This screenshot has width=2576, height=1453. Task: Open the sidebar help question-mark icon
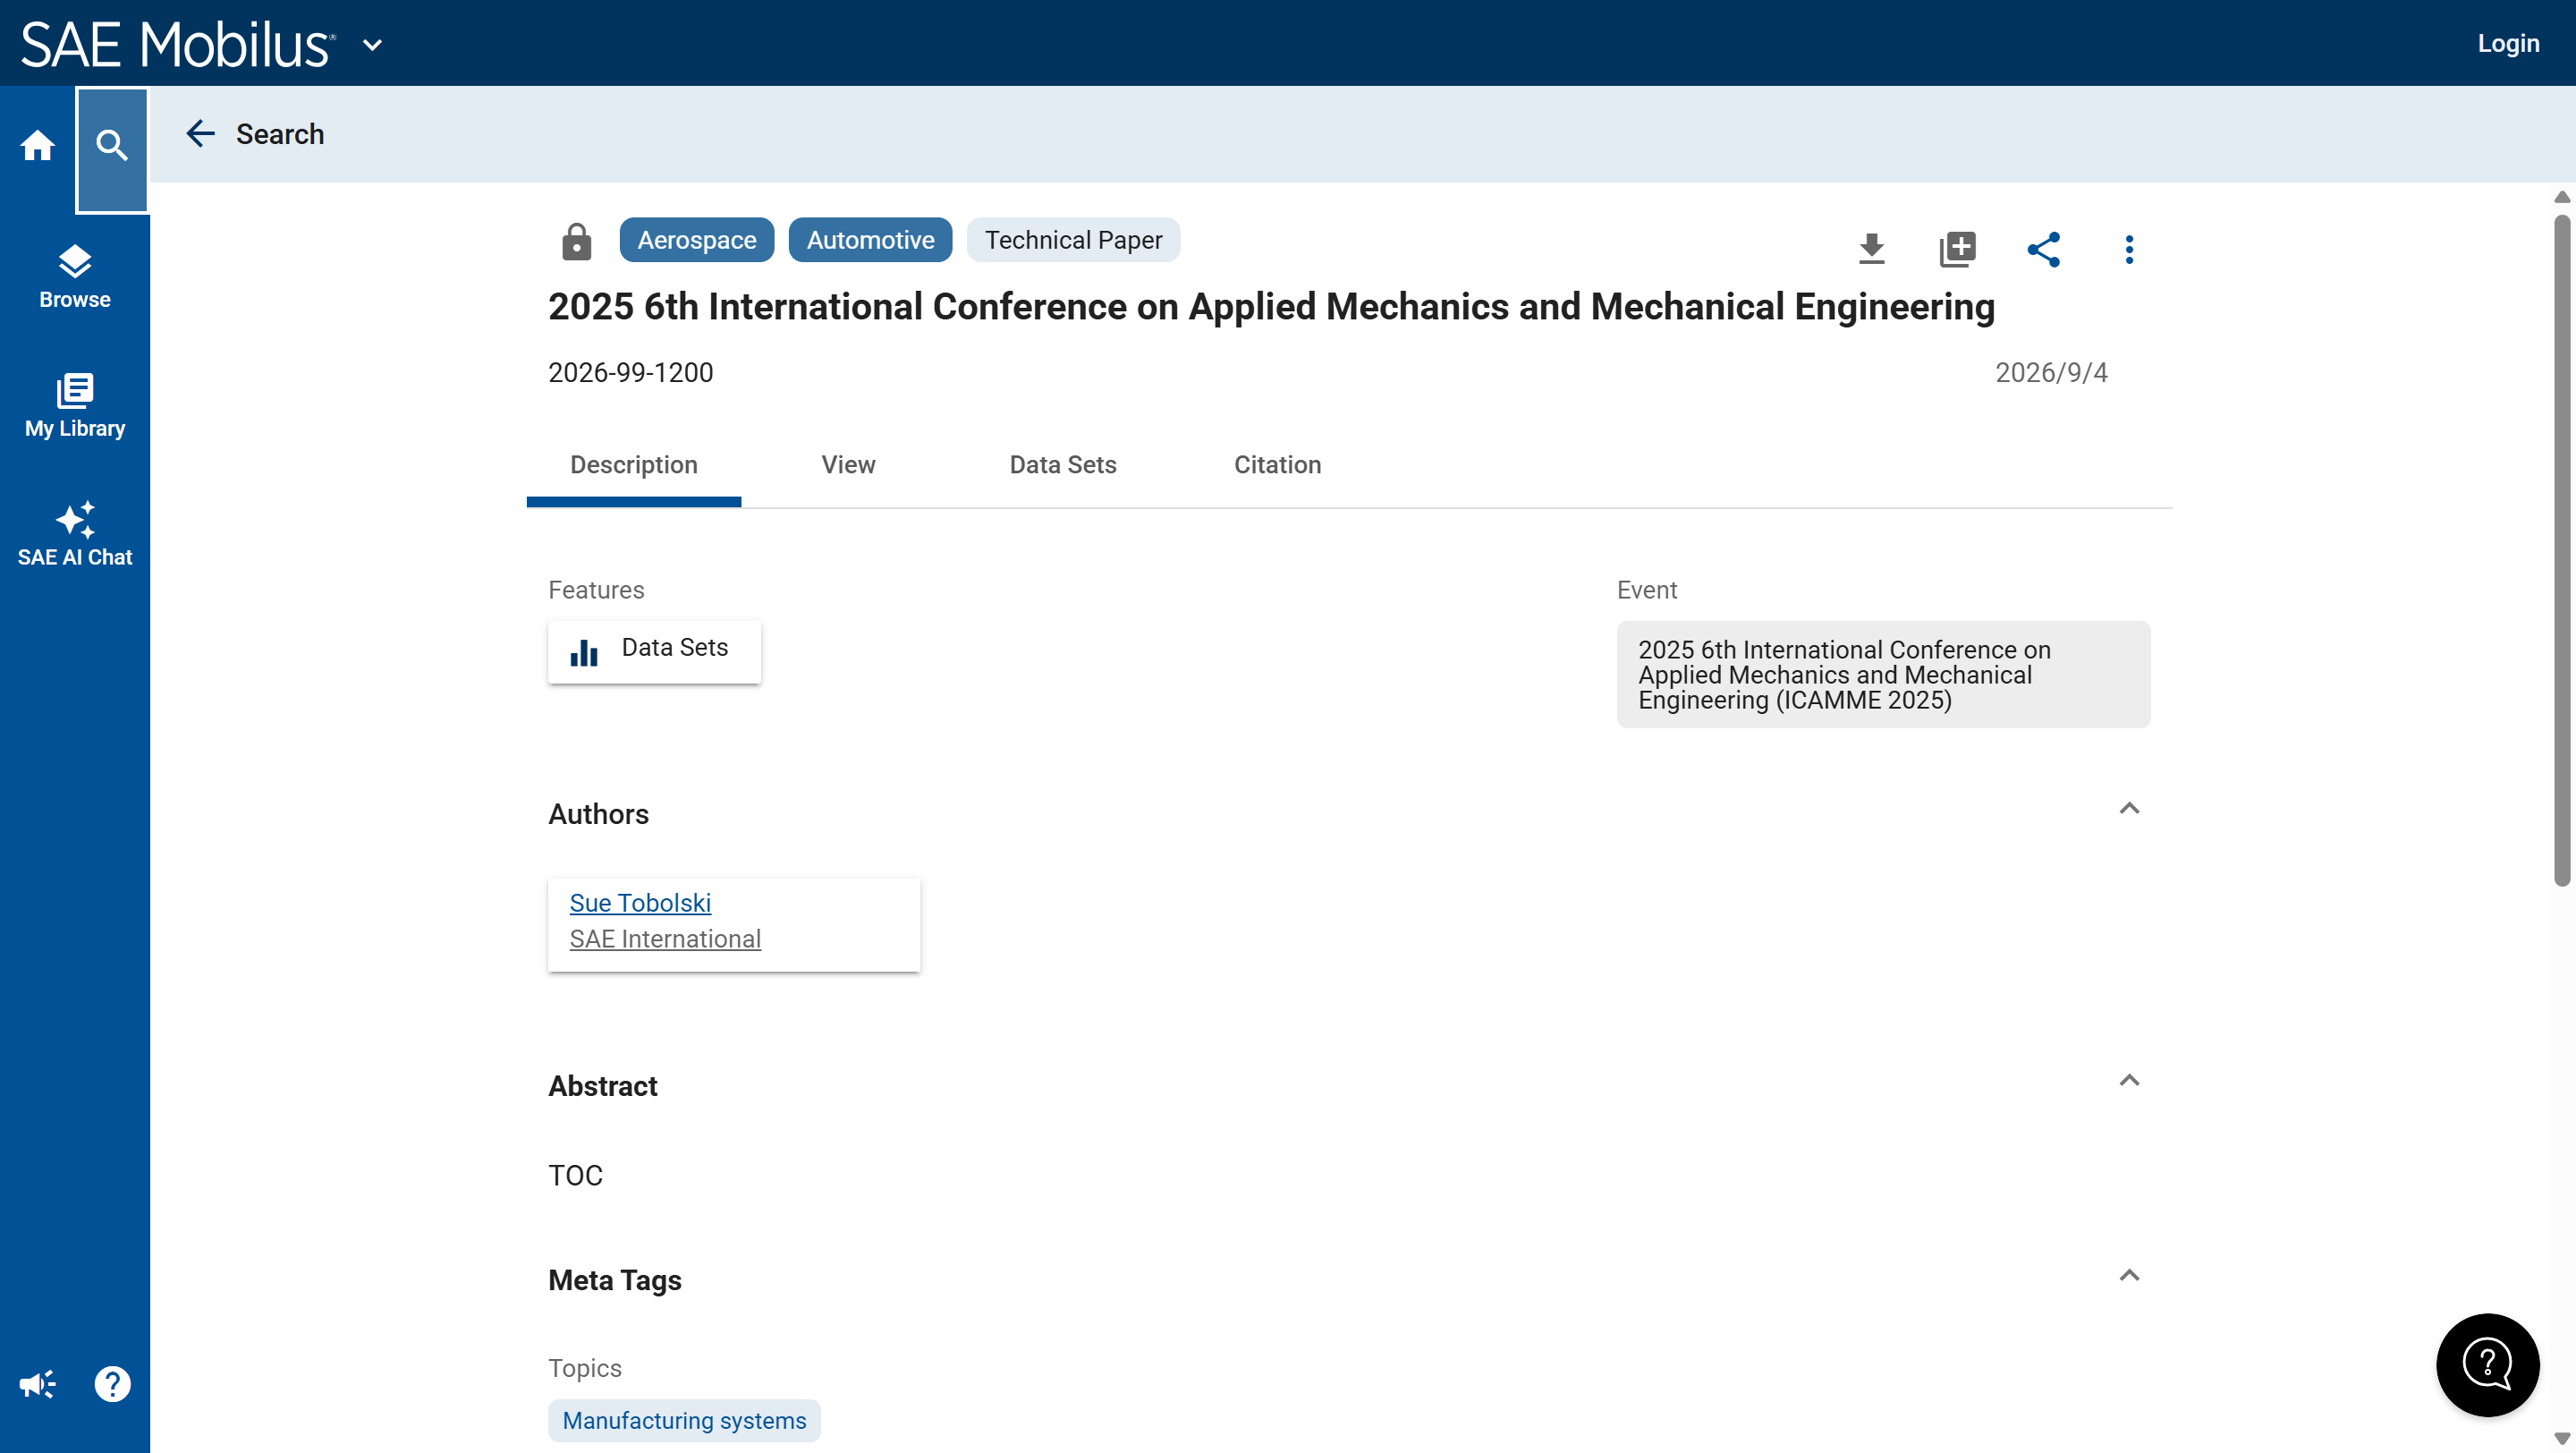112,1385
